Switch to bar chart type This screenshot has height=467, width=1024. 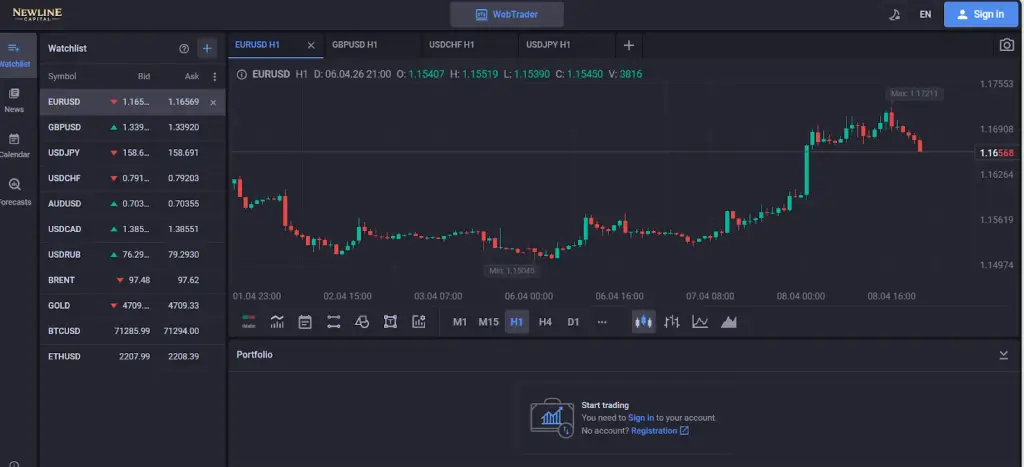tap(672, 322)
